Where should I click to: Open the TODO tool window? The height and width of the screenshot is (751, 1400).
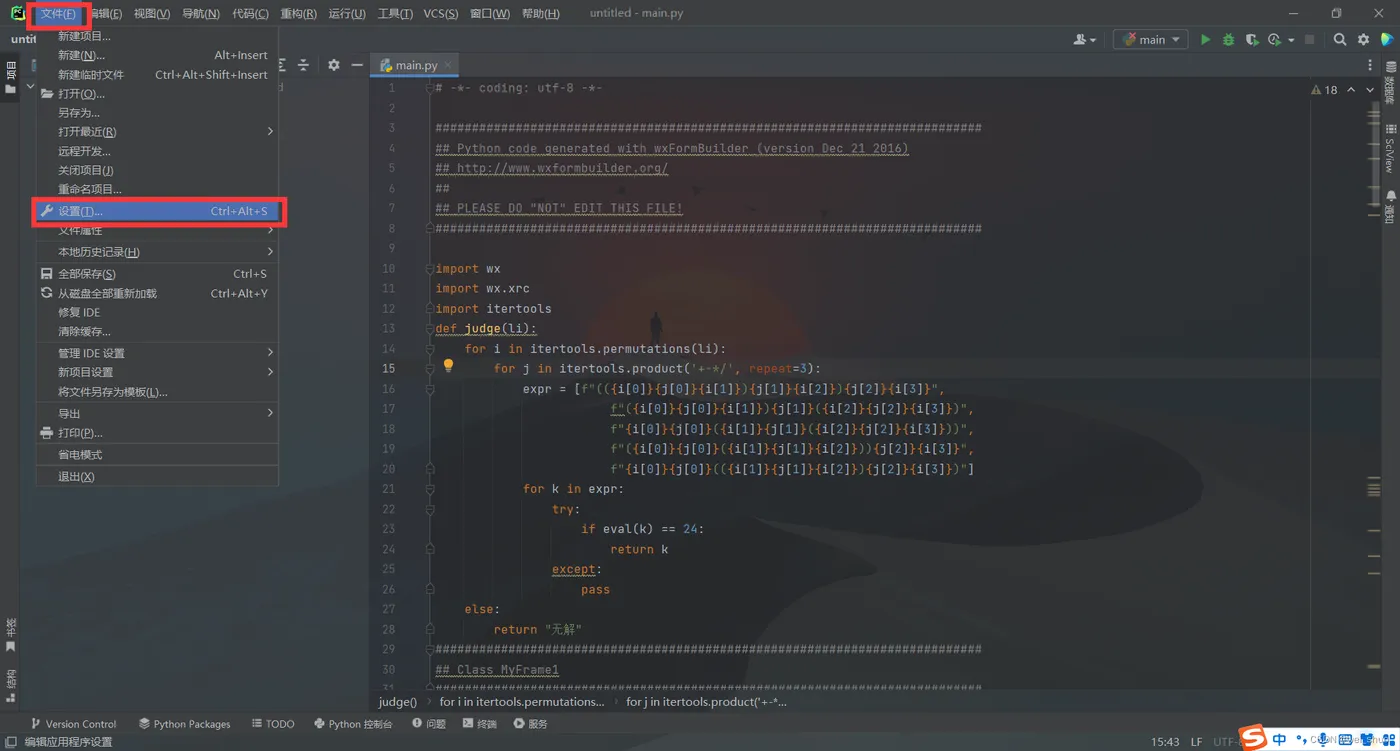(x=273, y=723)
